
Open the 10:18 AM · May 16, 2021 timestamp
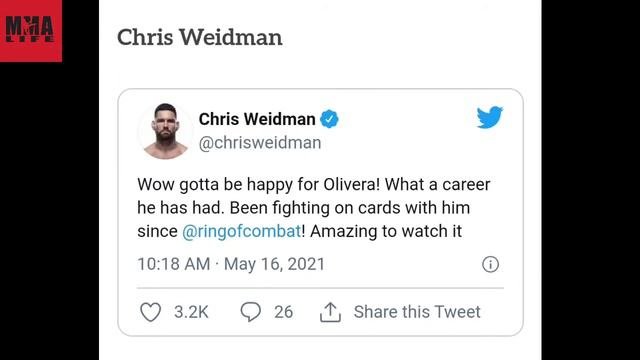(231, 264)
